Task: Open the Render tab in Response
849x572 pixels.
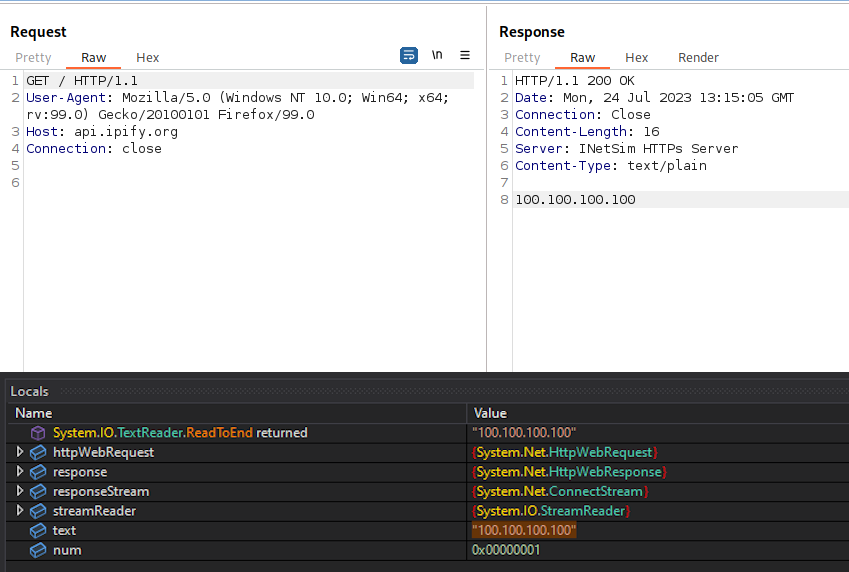Action: pos(698,58)
